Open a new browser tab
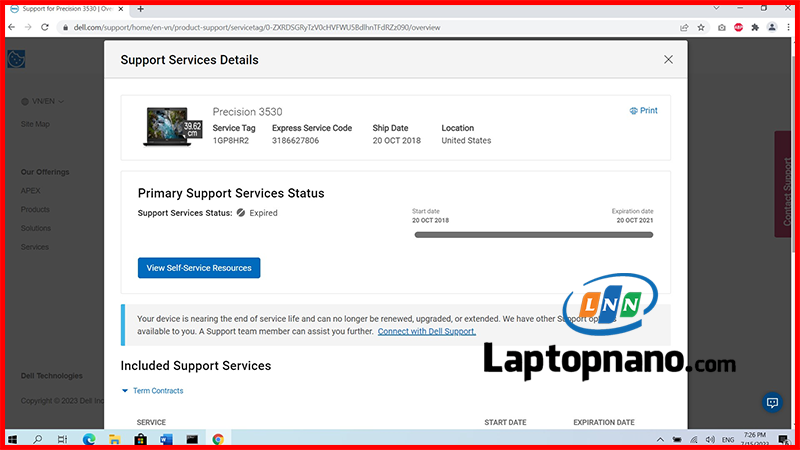 point(140,9)
